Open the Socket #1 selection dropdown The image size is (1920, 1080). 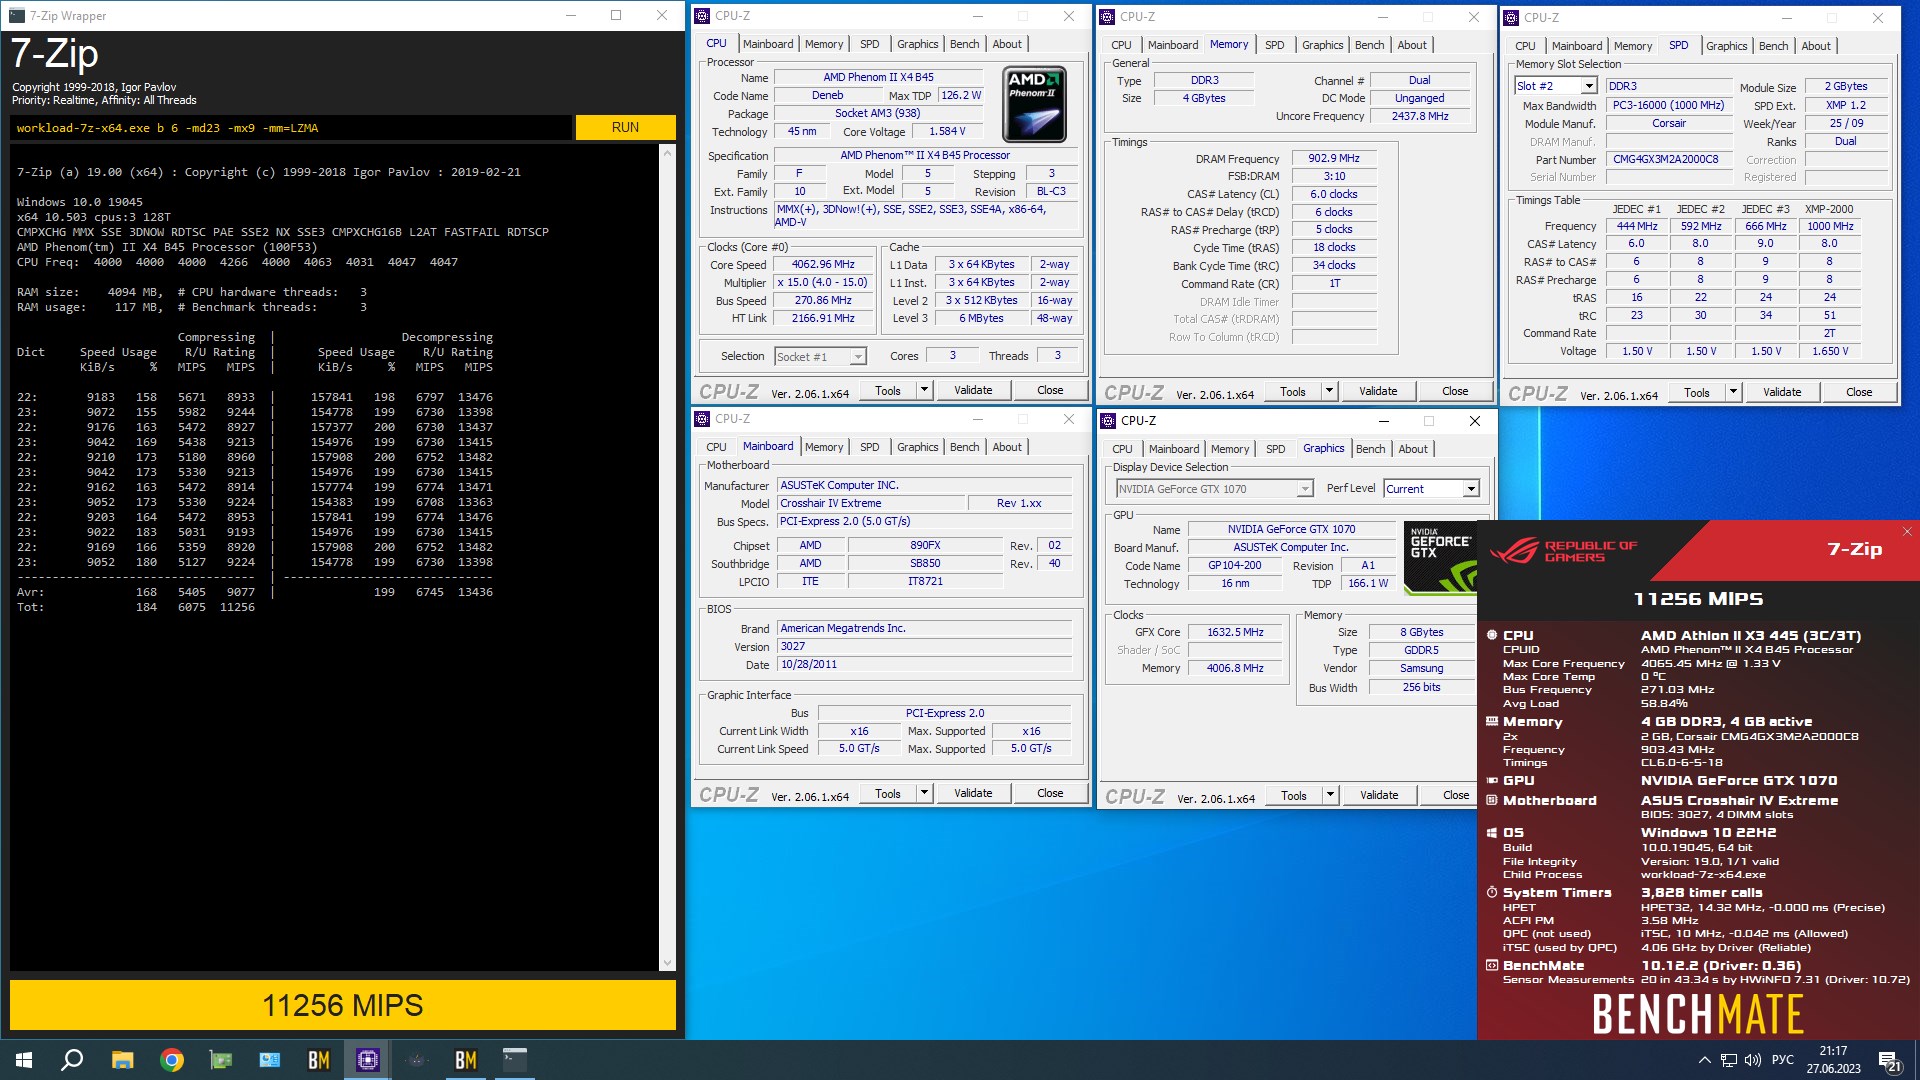click(858, 357)
